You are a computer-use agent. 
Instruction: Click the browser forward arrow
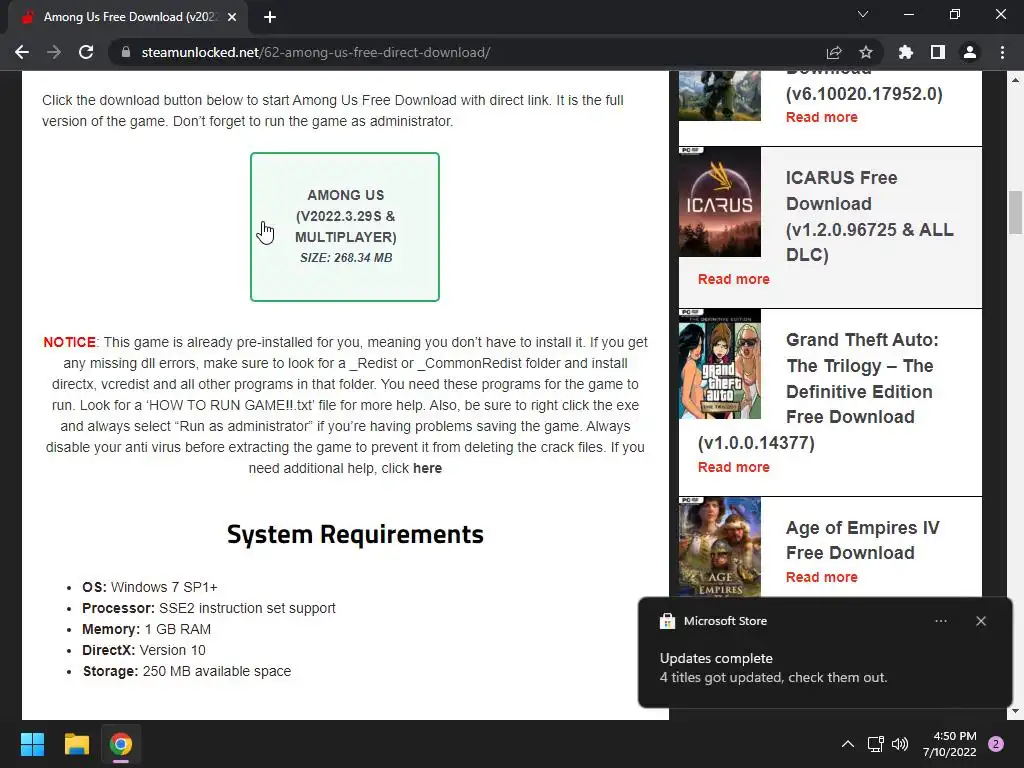(54, 52)
